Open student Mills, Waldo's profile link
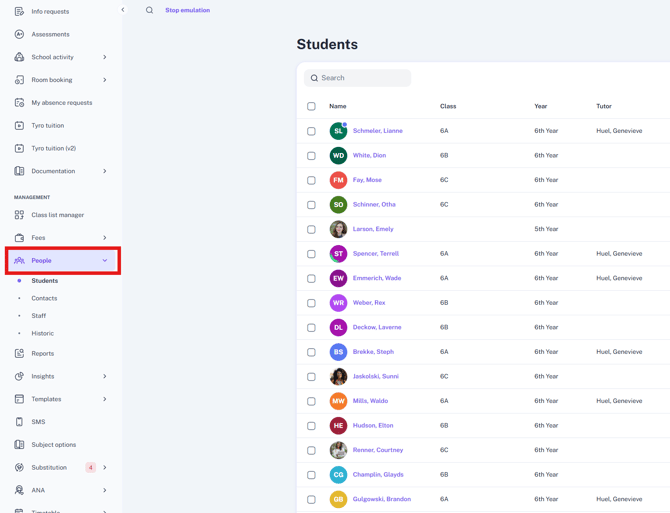 coord(370,401)
